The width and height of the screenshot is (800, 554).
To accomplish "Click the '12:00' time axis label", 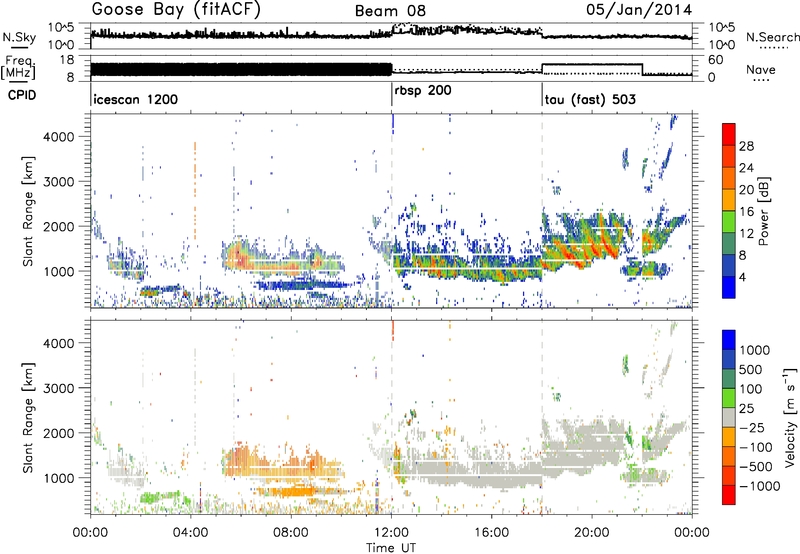I will (x=391, y=533).
